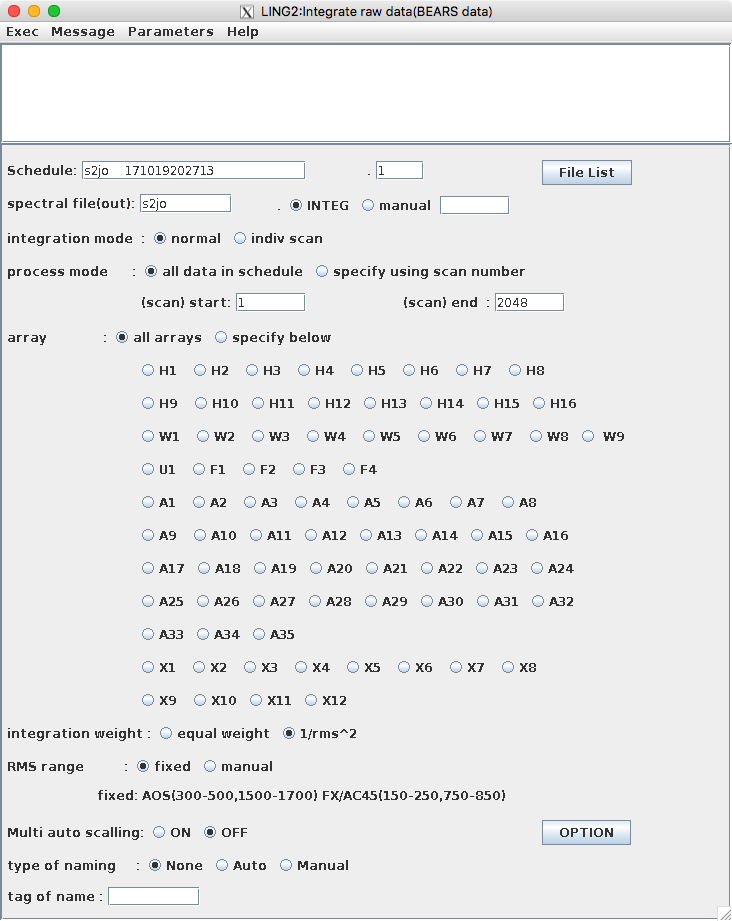Open the Exec menu
The height and width of the screenshot is (921, 732).
point(22,32)
